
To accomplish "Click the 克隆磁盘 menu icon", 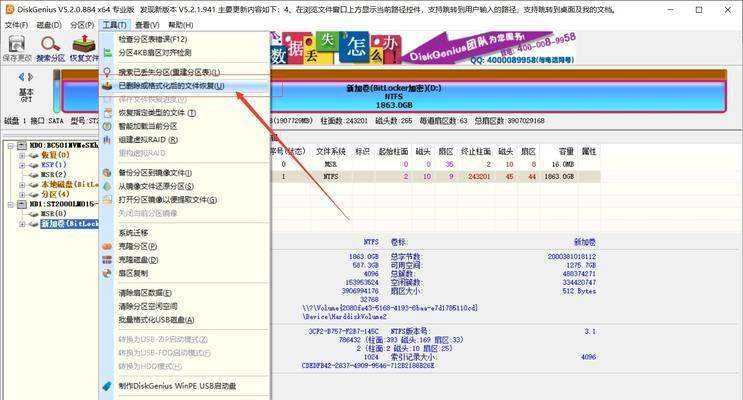I will [108, 260].
